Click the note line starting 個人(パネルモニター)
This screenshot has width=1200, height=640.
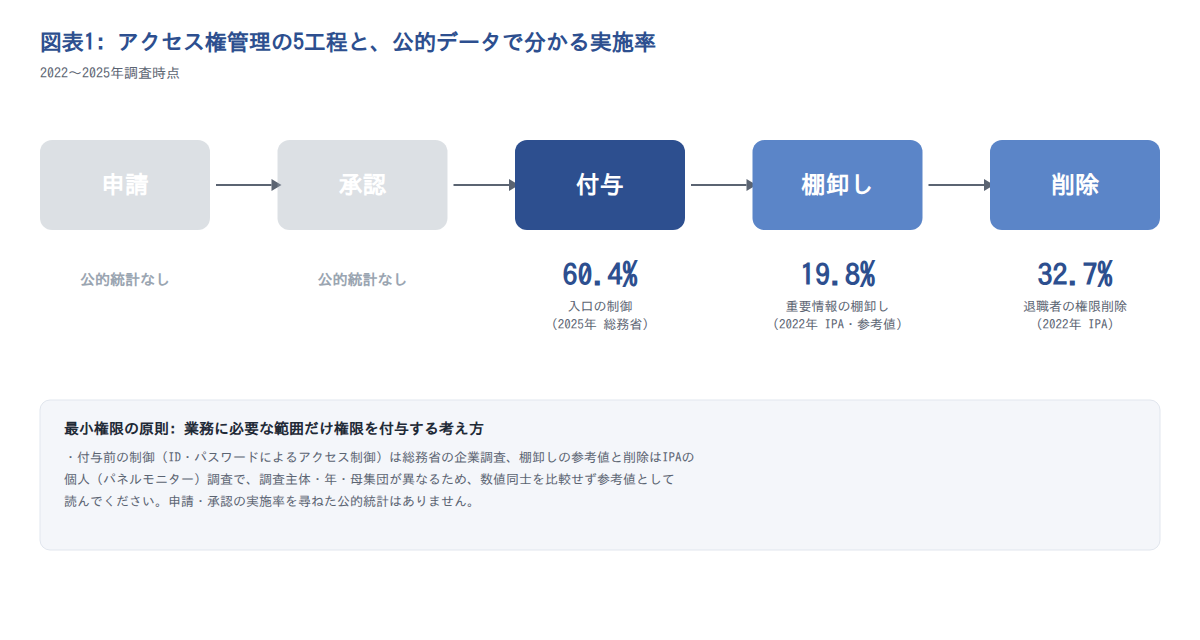click(x=370, y=479)
